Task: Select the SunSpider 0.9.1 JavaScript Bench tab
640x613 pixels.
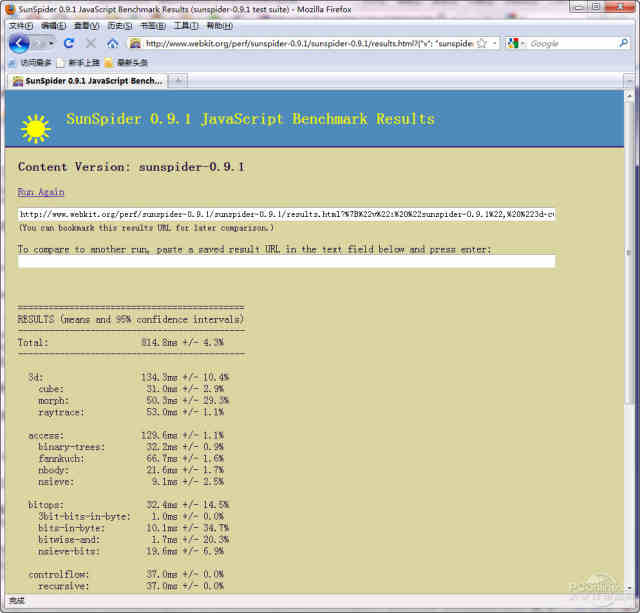Action: pyautogui.click(x=87, y=81)
